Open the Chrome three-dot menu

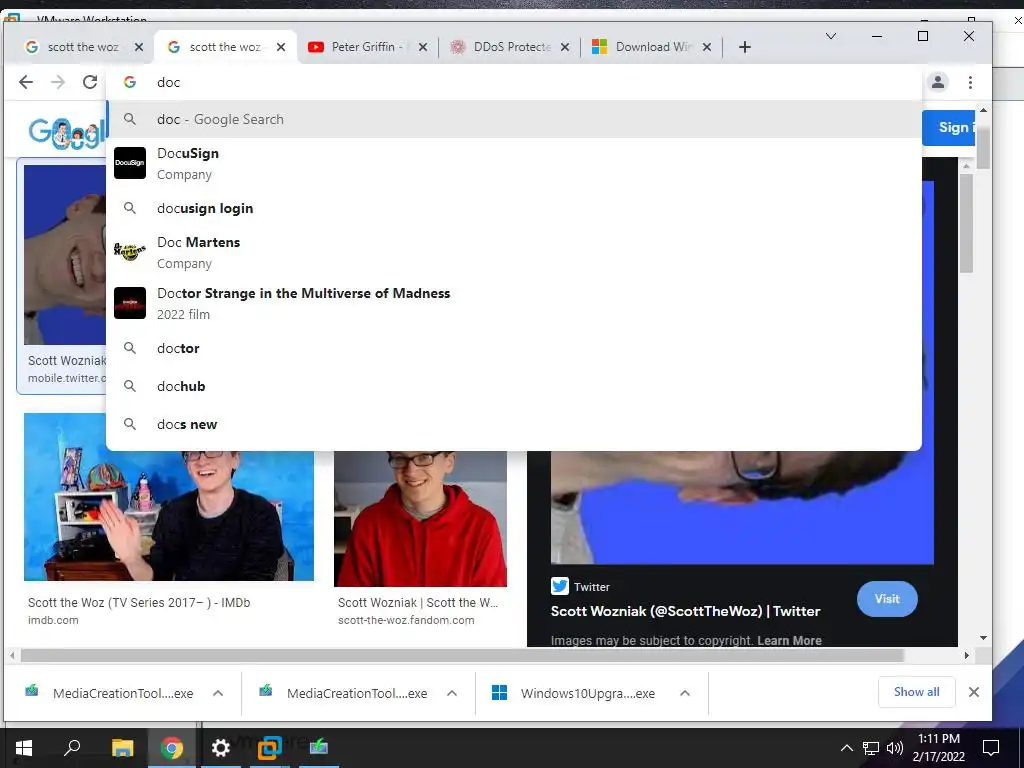pyautogui.click(x=970, y=82)
